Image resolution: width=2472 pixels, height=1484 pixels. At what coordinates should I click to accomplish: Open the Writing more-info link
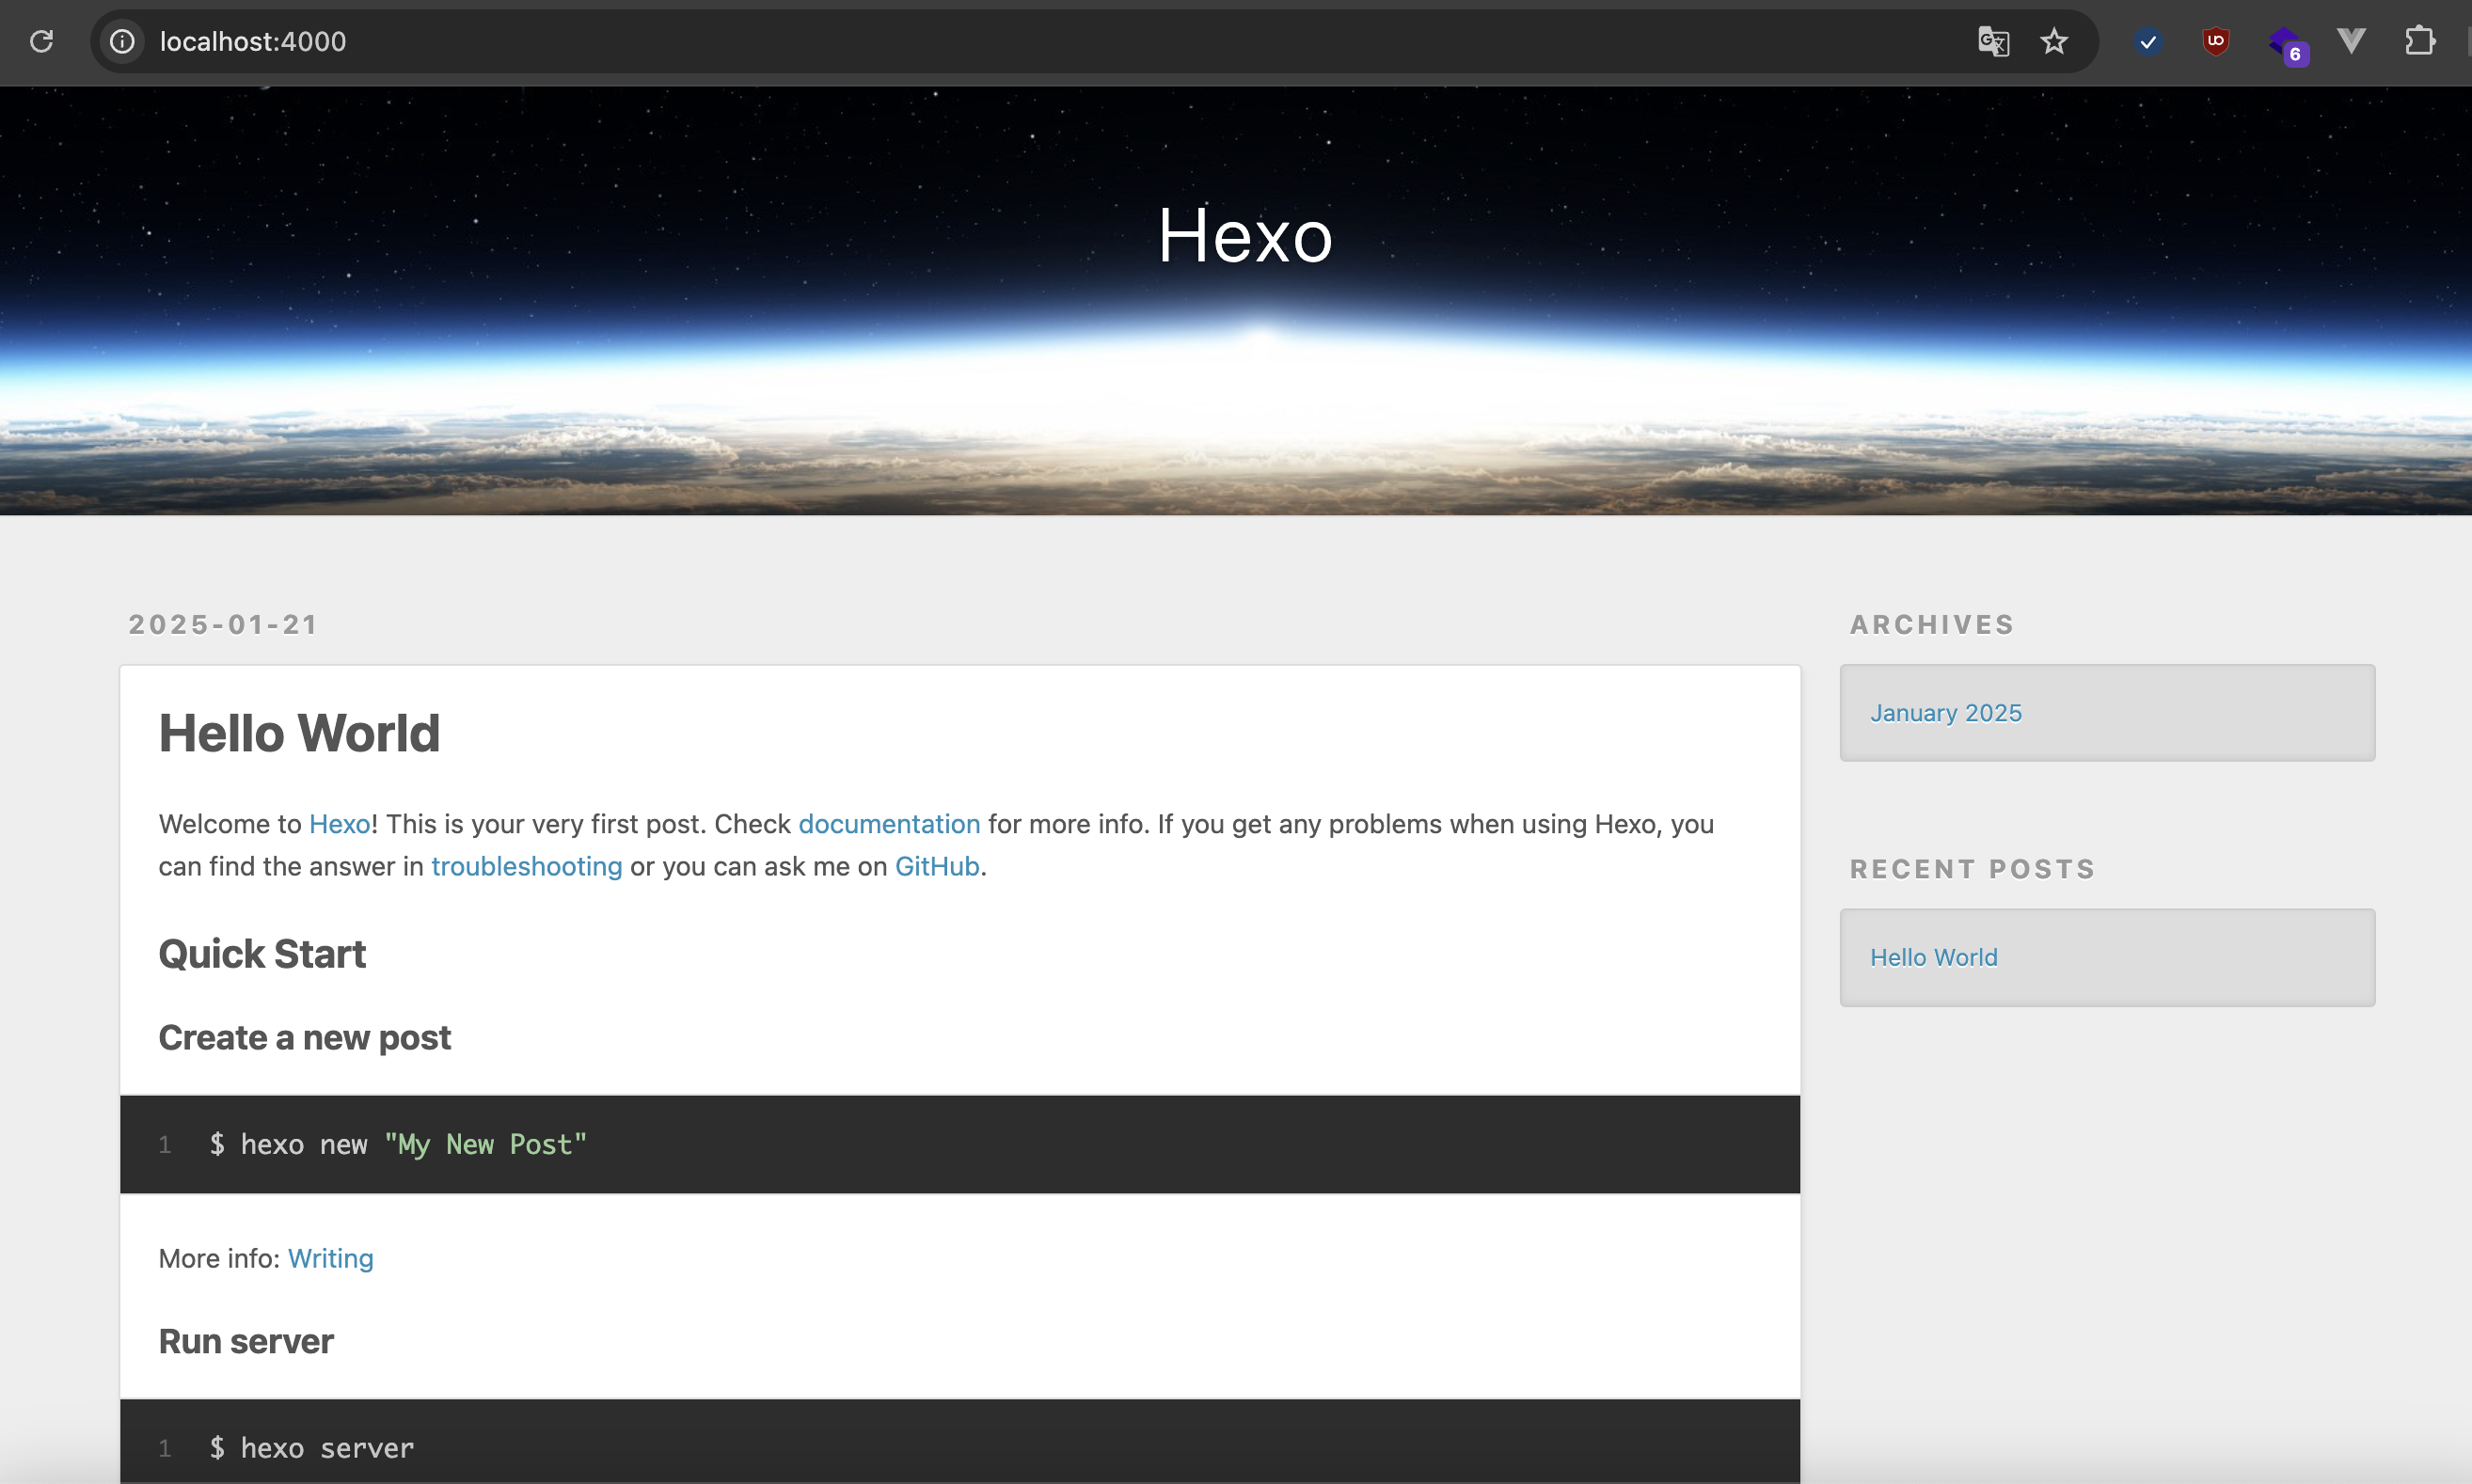(x=331, y=1258)
